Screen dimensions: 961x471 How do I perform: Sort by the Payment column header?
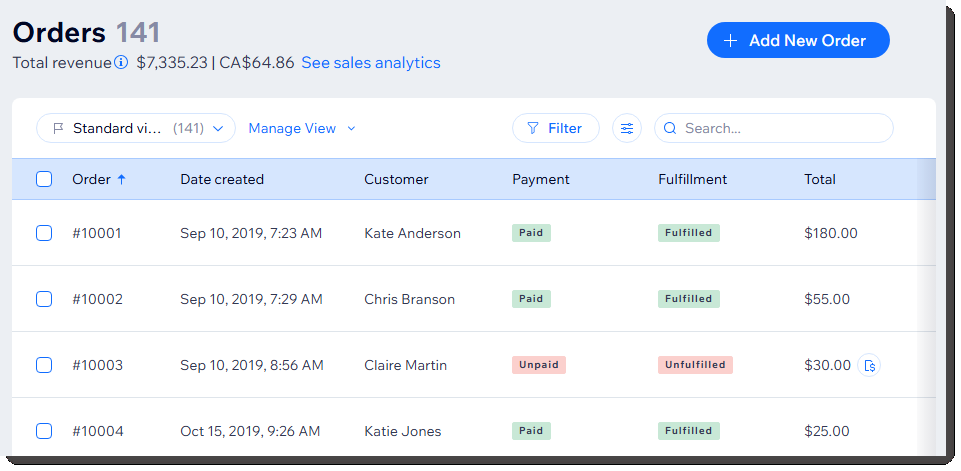541,179
